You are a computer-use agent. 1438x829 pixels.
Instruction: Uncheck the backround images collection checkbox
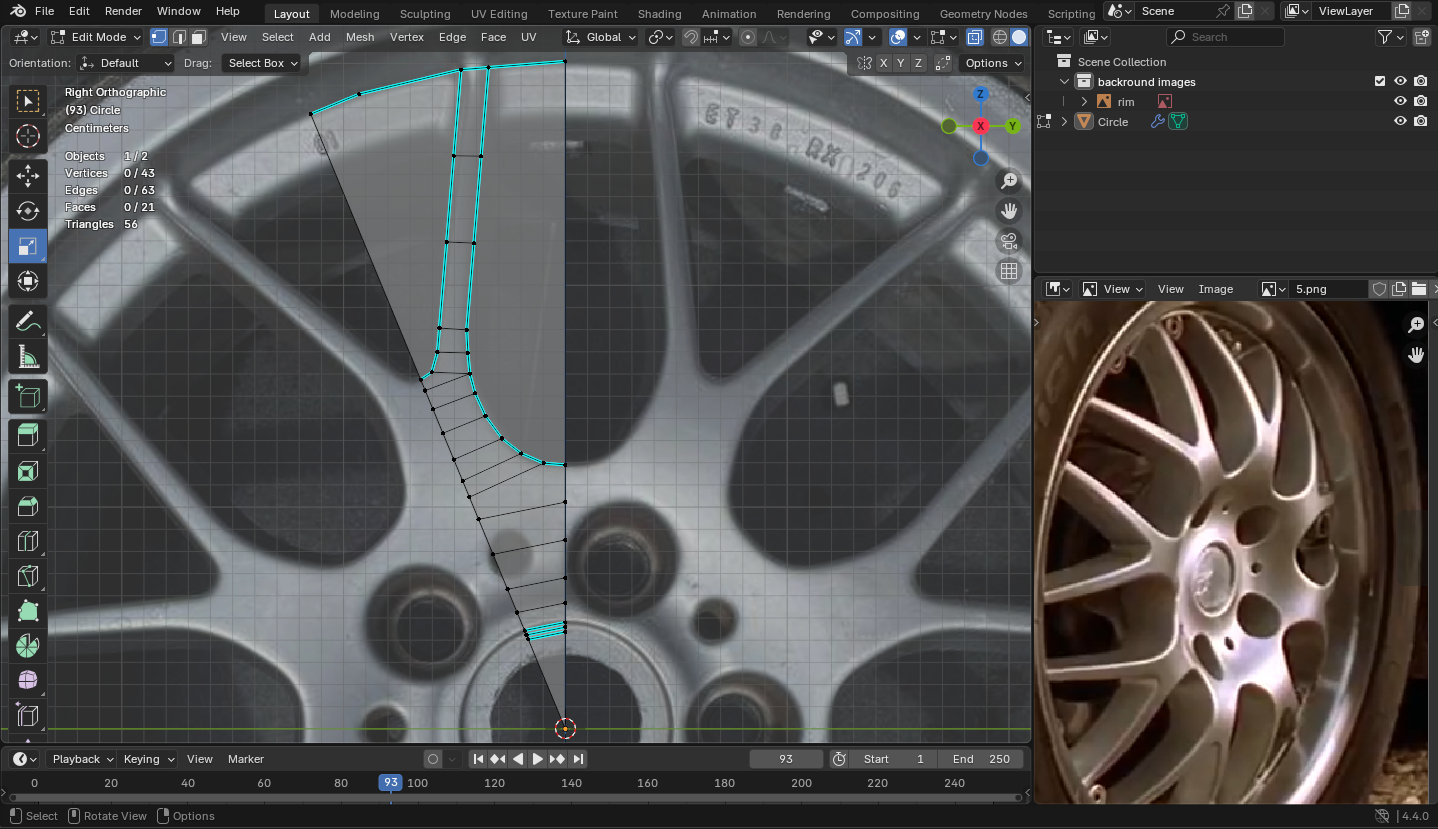tap(1380, 82)
